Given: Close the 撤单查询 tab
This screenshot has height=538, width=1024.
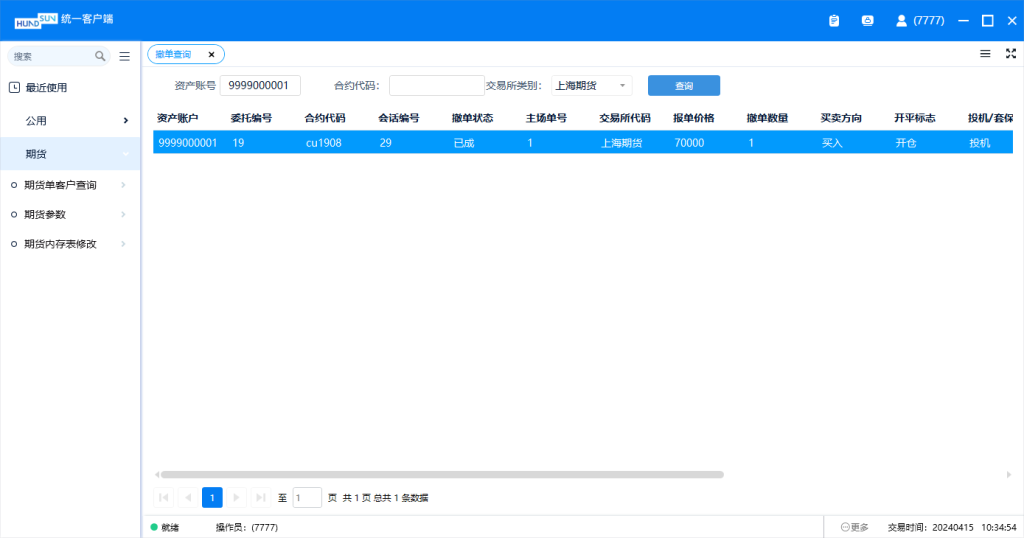Looking at the screenshot, I should pyautogui.click(x=211, y=55).
